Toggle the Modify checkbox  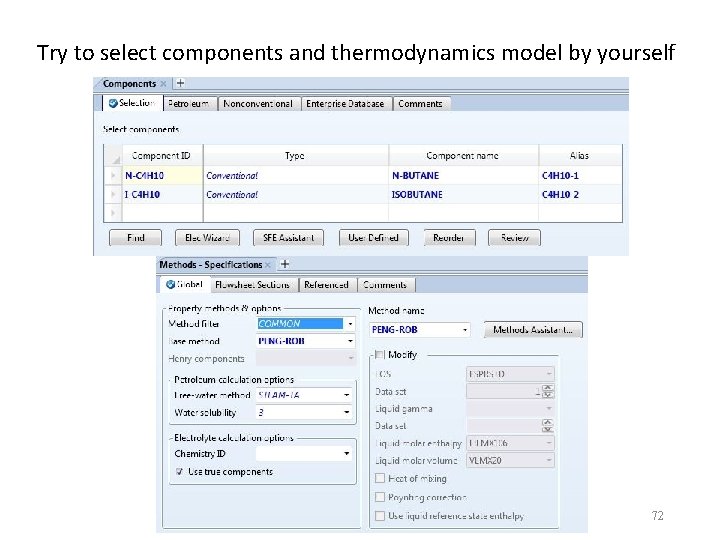click(380, 355)
